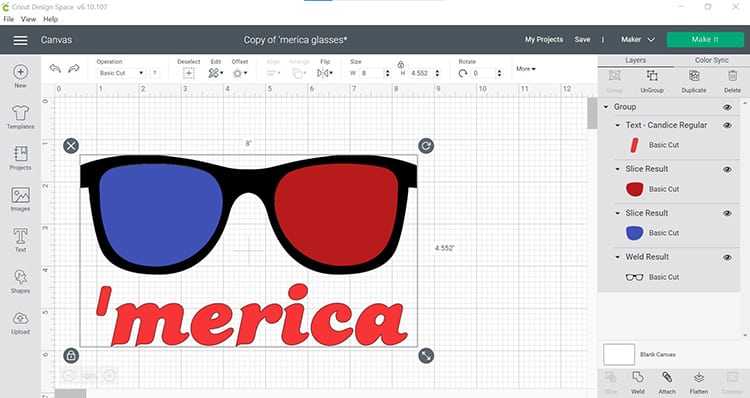
Task: Select the glasses Weld Result thumbnail
Action: (x=634, y=277)
